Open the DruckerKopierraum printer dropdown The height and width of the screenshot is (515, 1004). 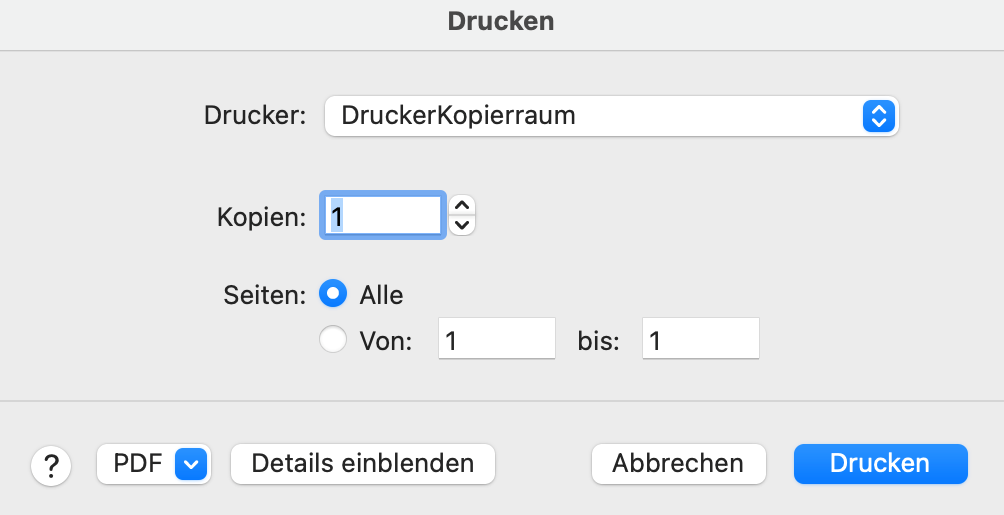tap(611, 116)
